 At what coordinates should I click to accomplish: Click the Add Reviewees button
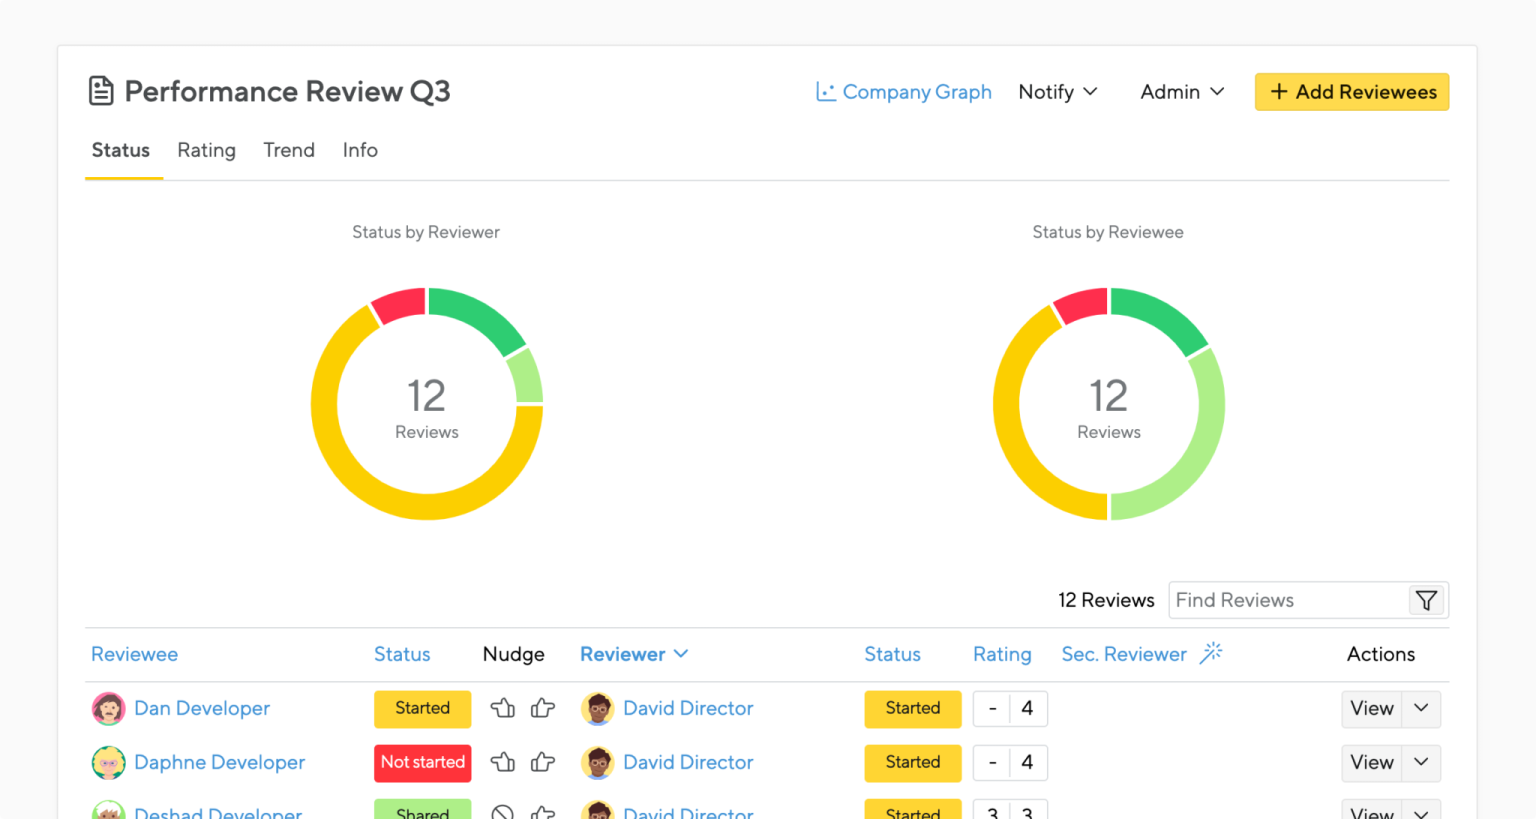(1351, 91)
